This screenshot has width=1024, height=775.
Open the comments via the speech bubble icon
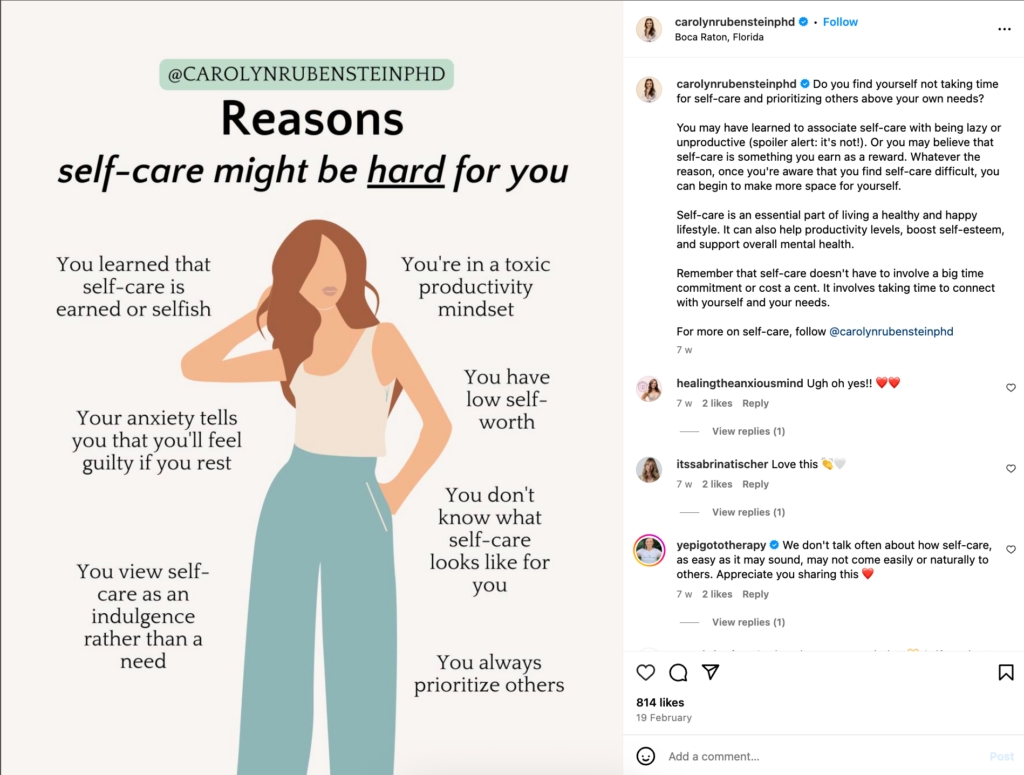point(678,673)
